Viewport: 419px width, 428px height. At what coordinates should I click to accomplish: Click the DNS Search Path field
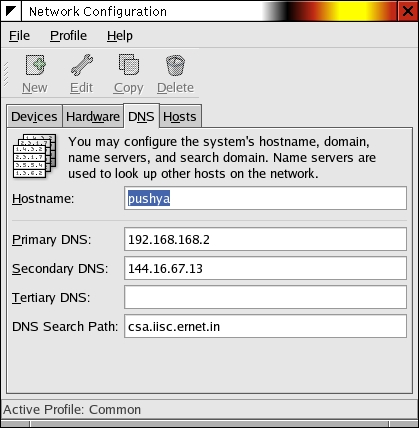[265, 326]
